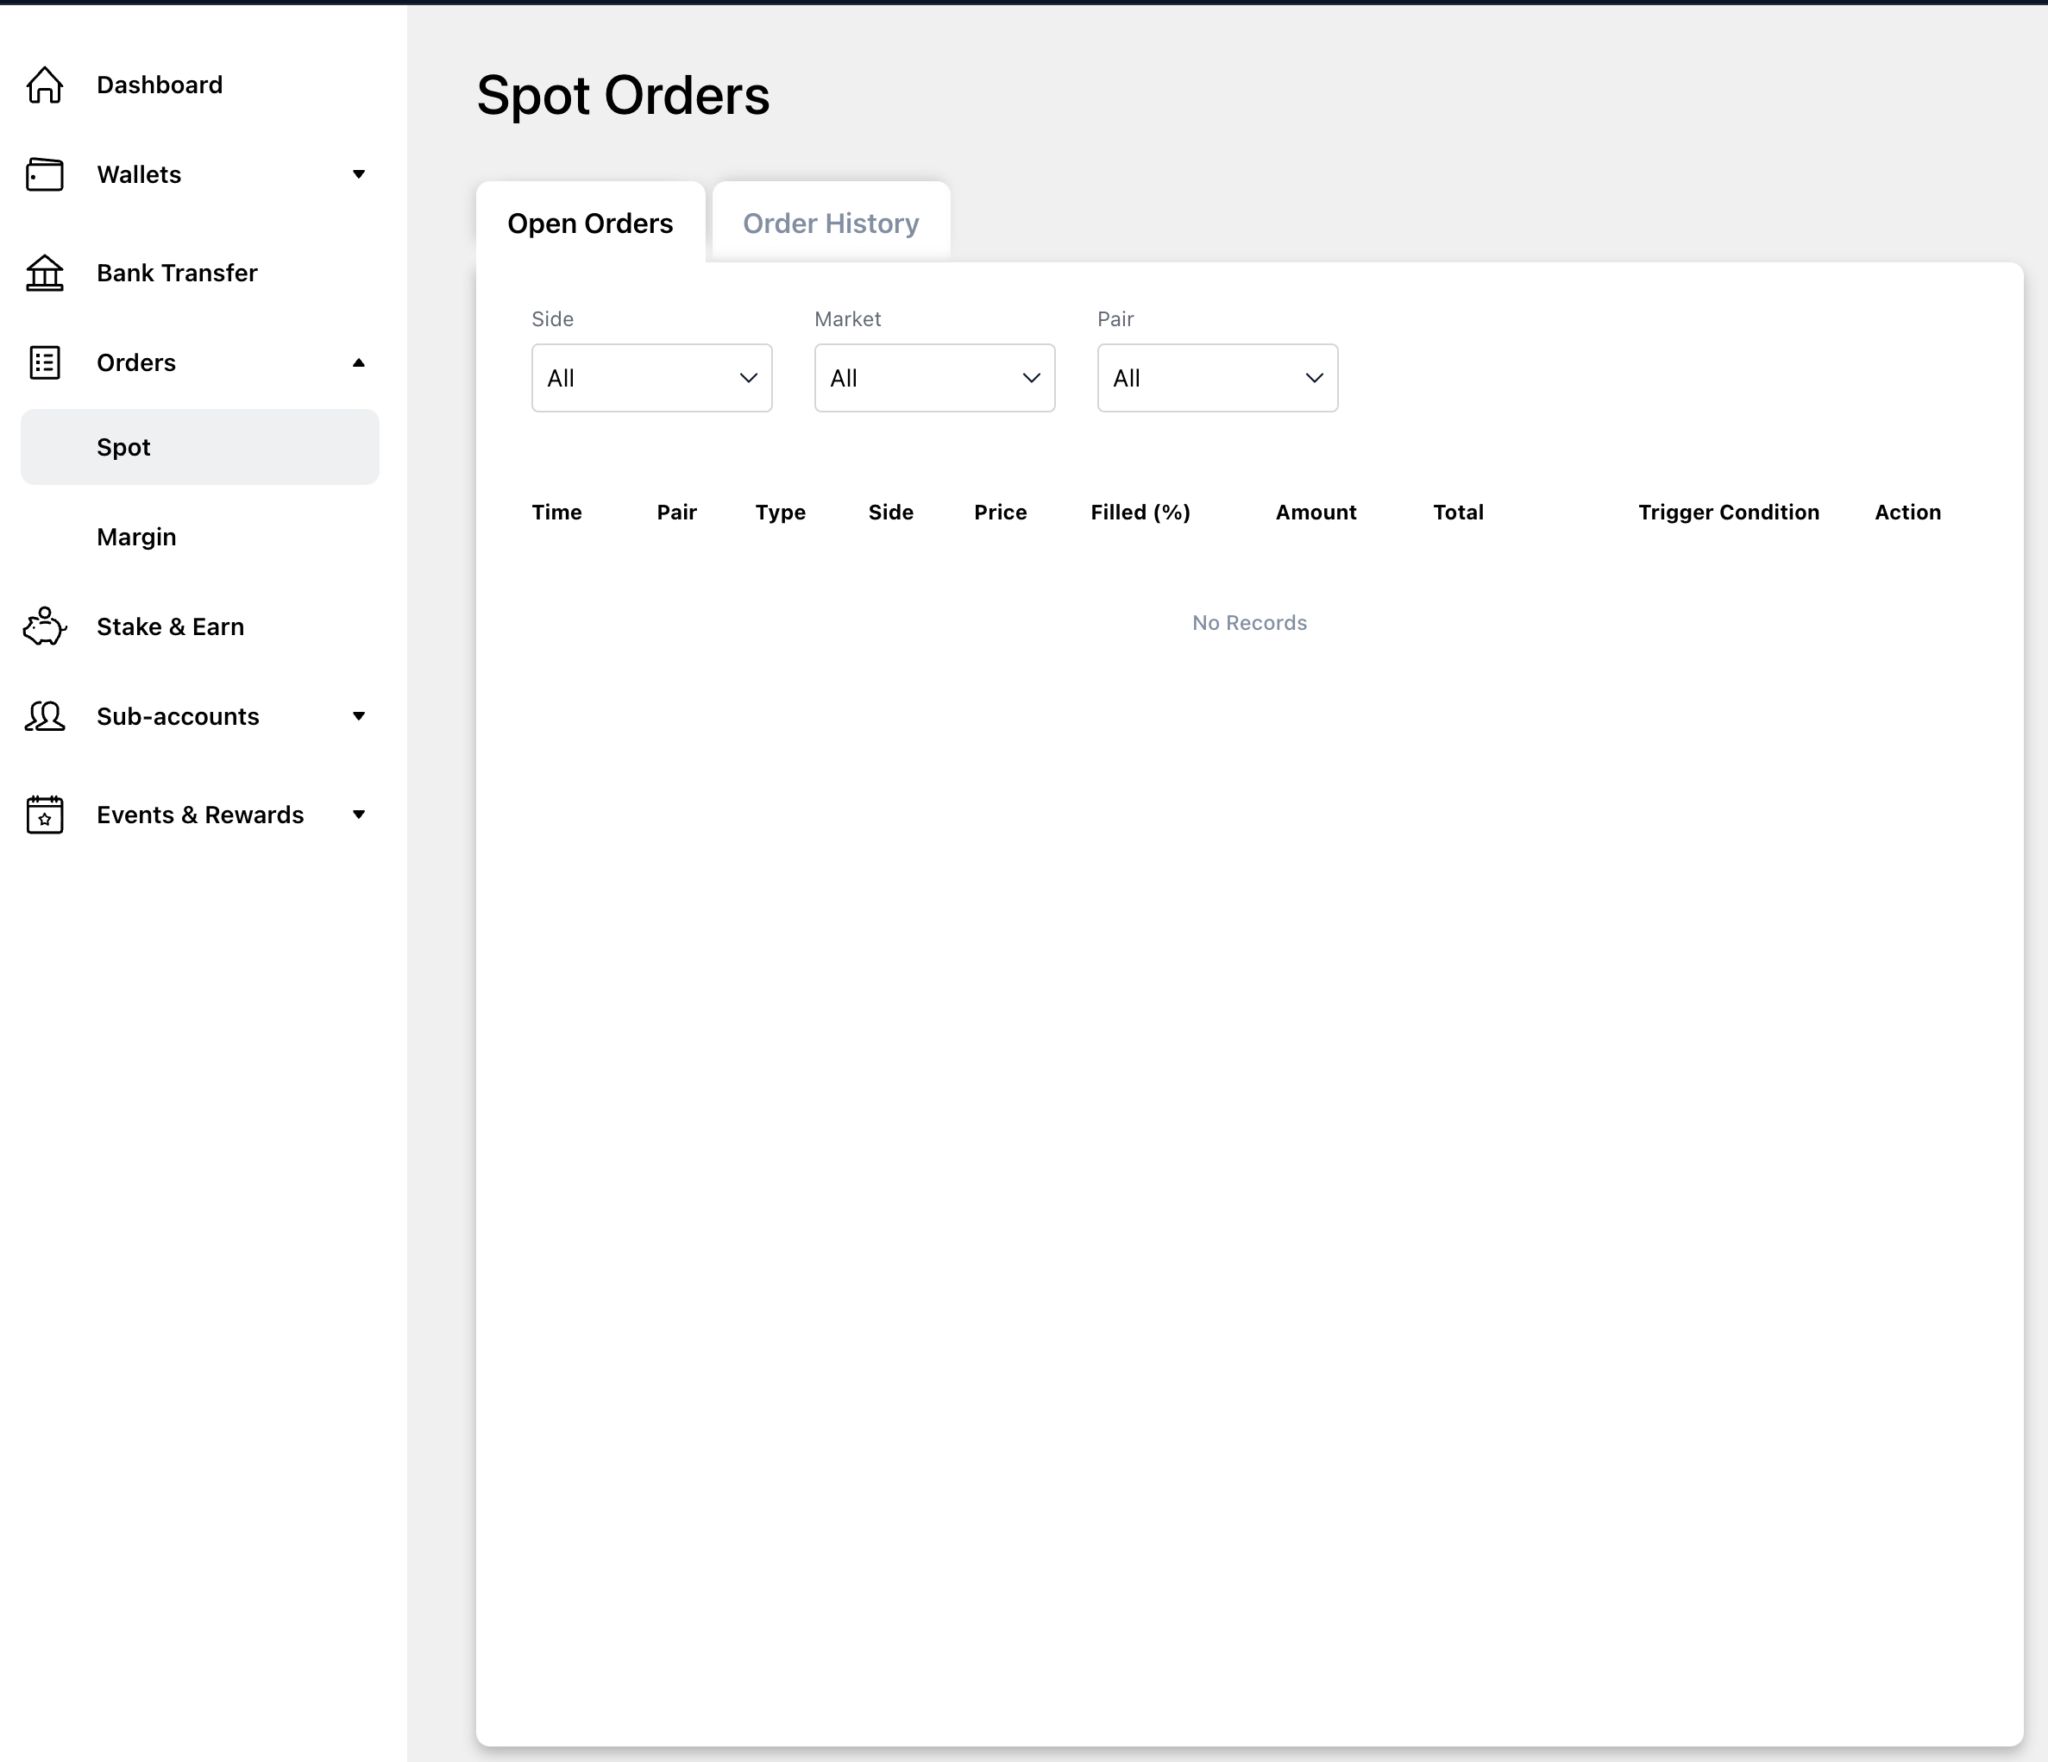Select the Open Orders tab
This screenshot has width=2048, height=1762.
click(590, 223)
